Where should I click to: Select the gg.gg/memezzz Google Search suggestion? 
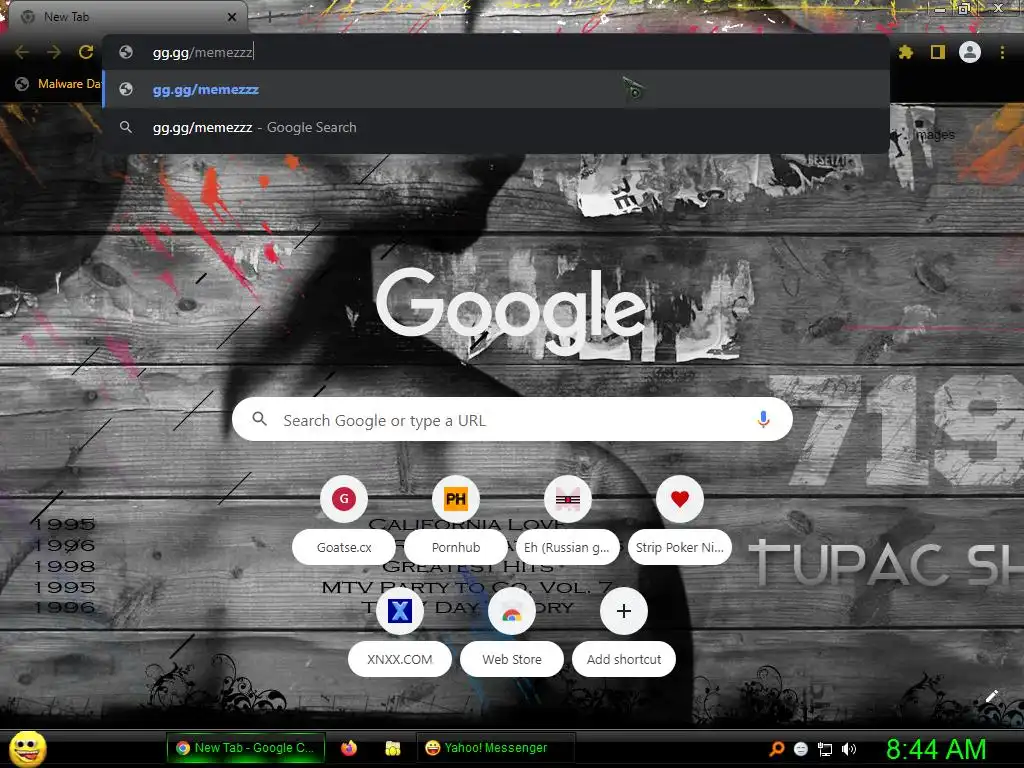click(496, 127)
